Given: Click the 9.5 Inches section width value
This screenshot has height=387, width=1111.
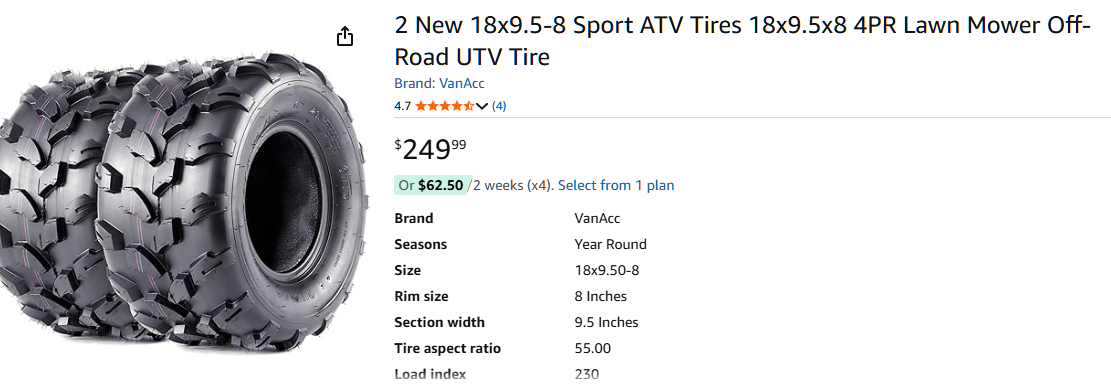Looking at the screenshot, I should [606, 322].
